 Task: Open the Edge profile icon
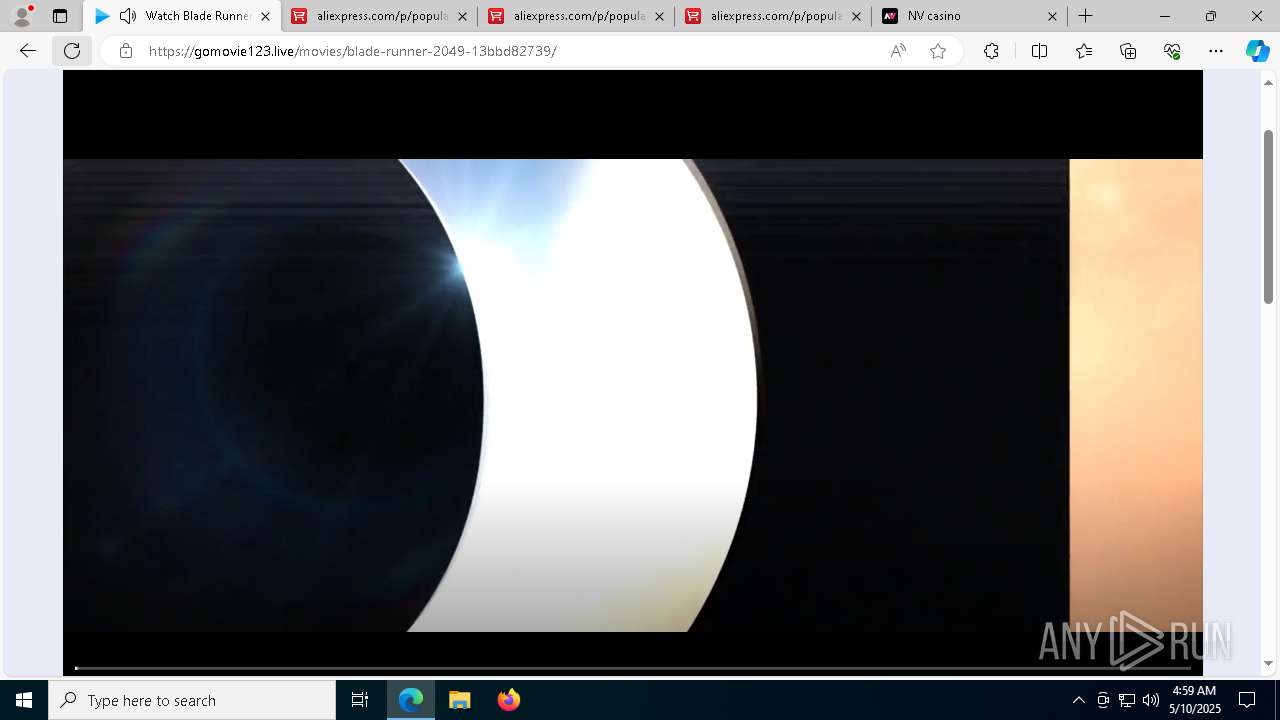[x=22, y=16]
